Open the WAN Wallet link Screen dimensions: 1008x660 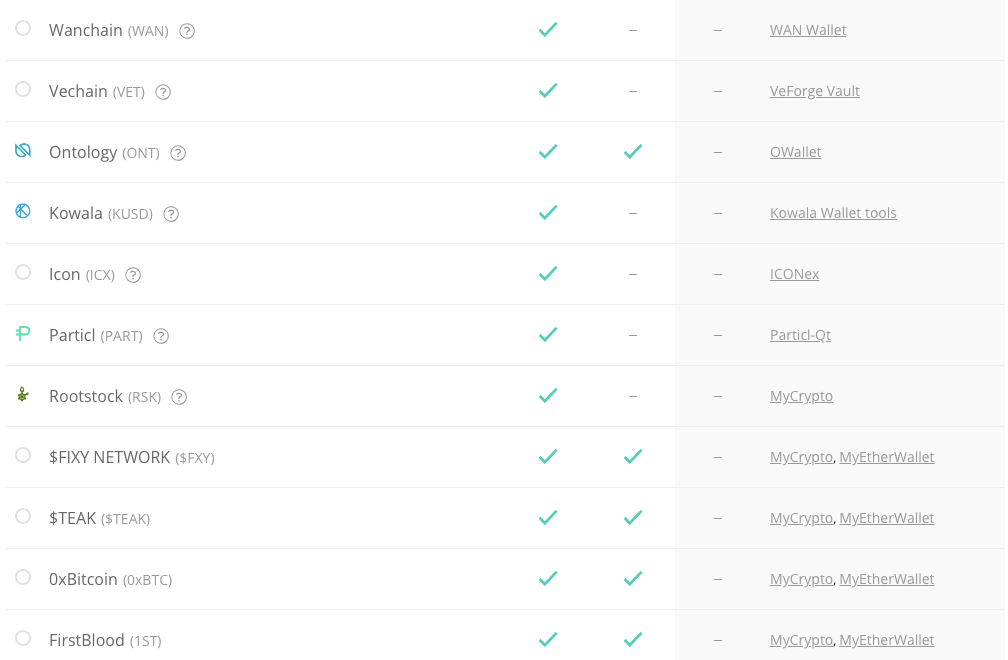pyautogui.click(x=808, y=30)
